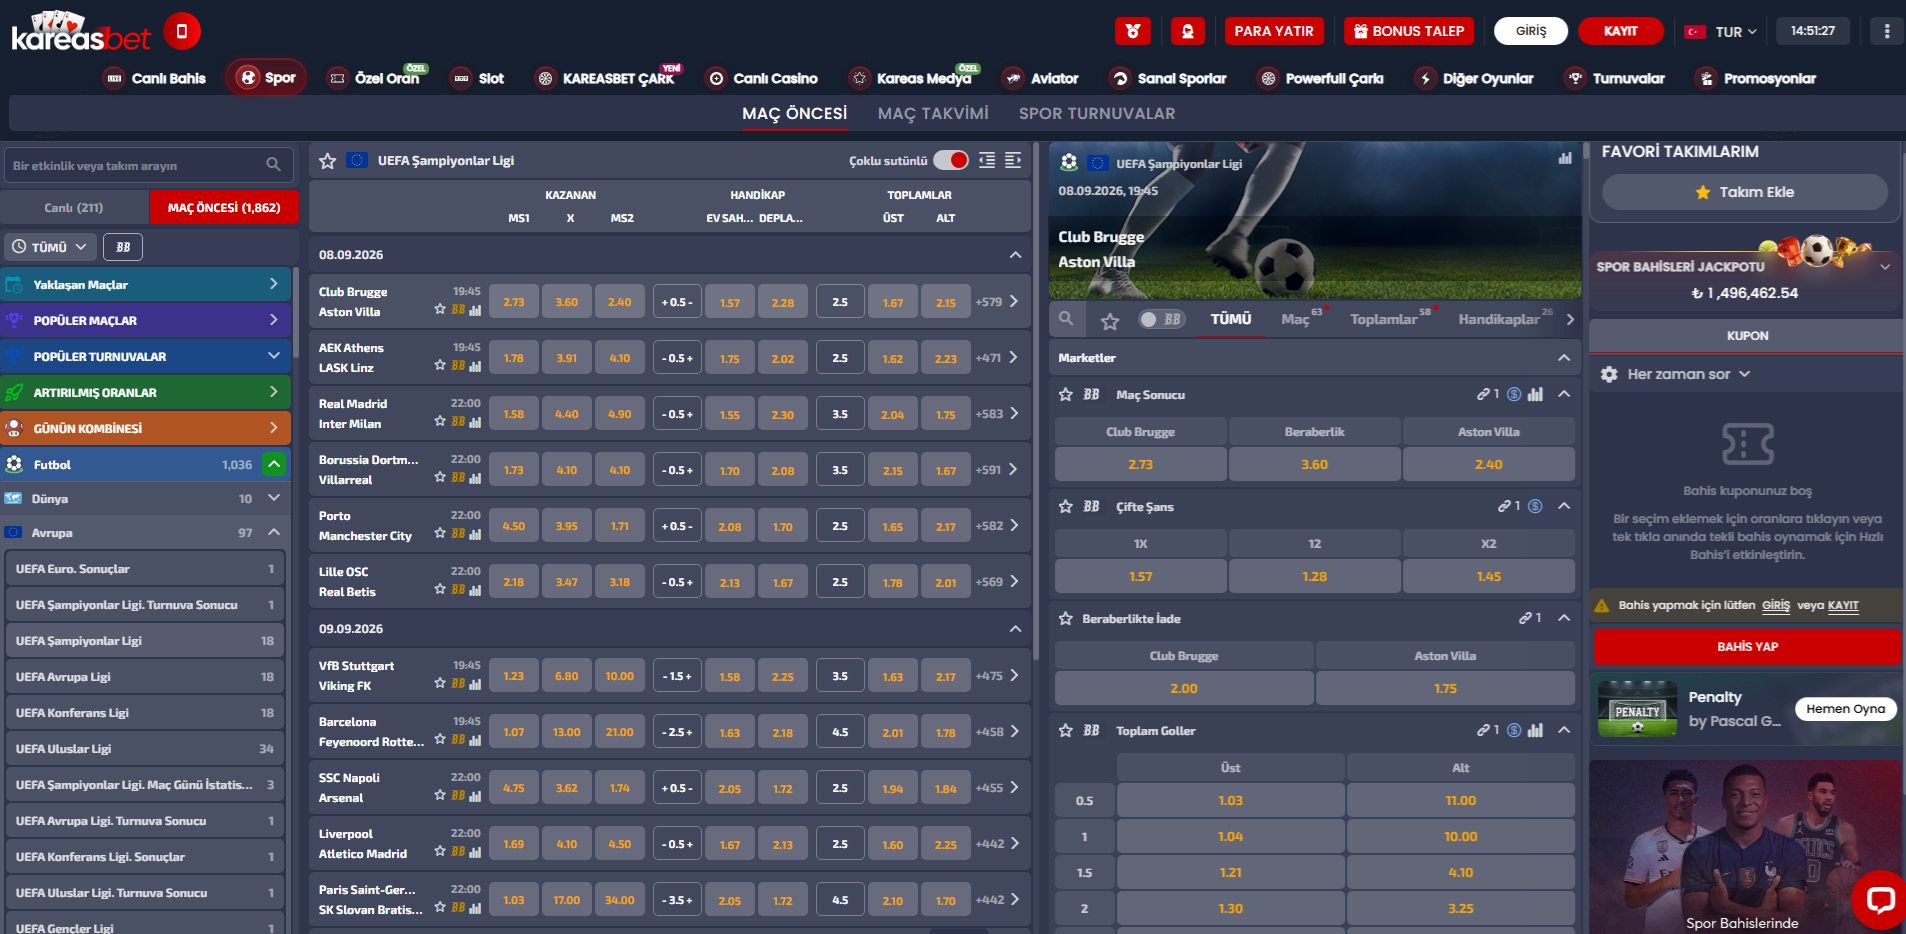Image resolution: width=1906 pixels, height=934 pixels.
Task: Favorite the Maç Sonucu market
Action: pyautogui.click(x=1066, y=395)
